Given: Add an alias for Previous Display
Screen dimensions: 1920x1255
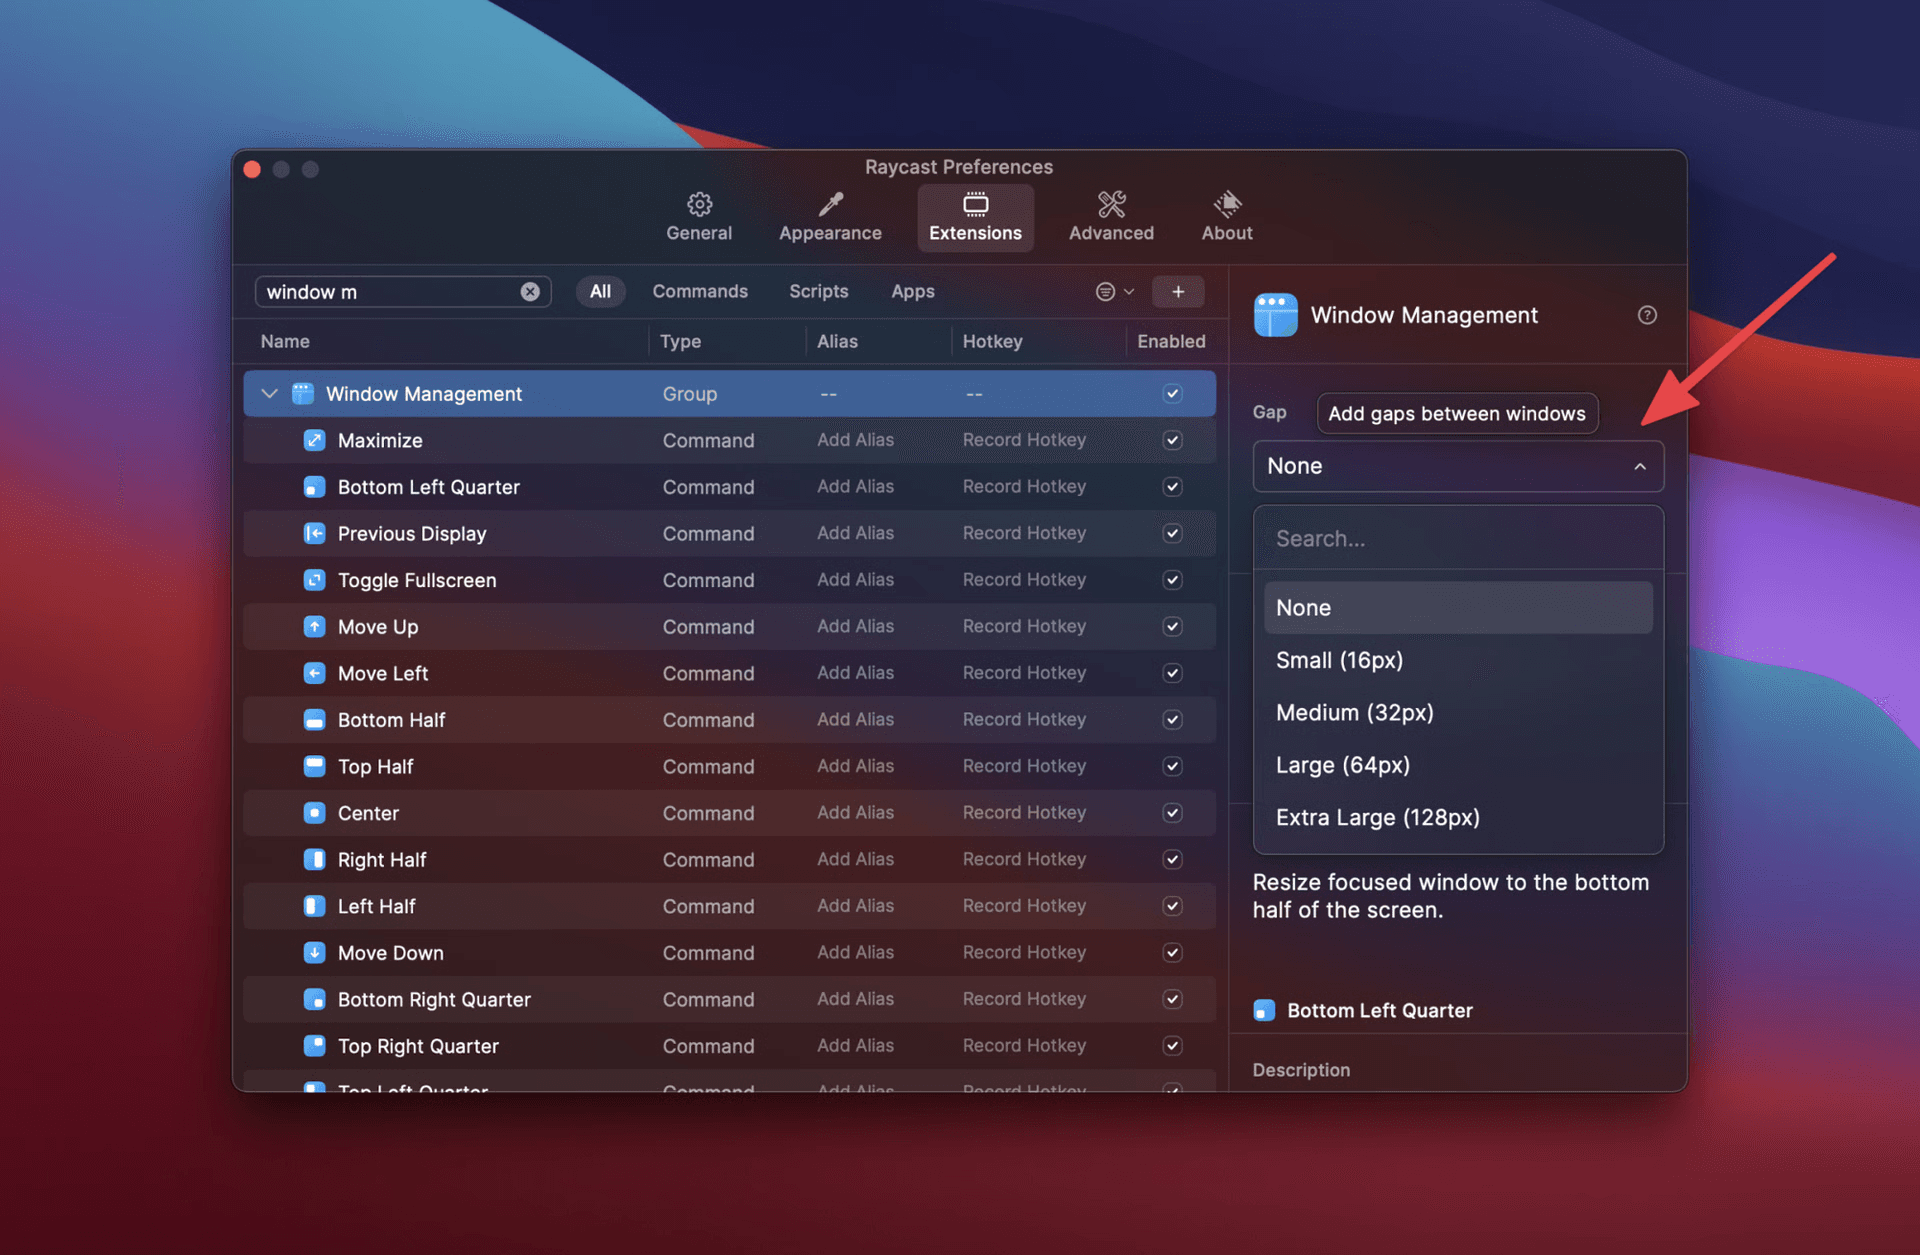Looking at the screenshot, I should pyautogui.click(x=855, y=533).
